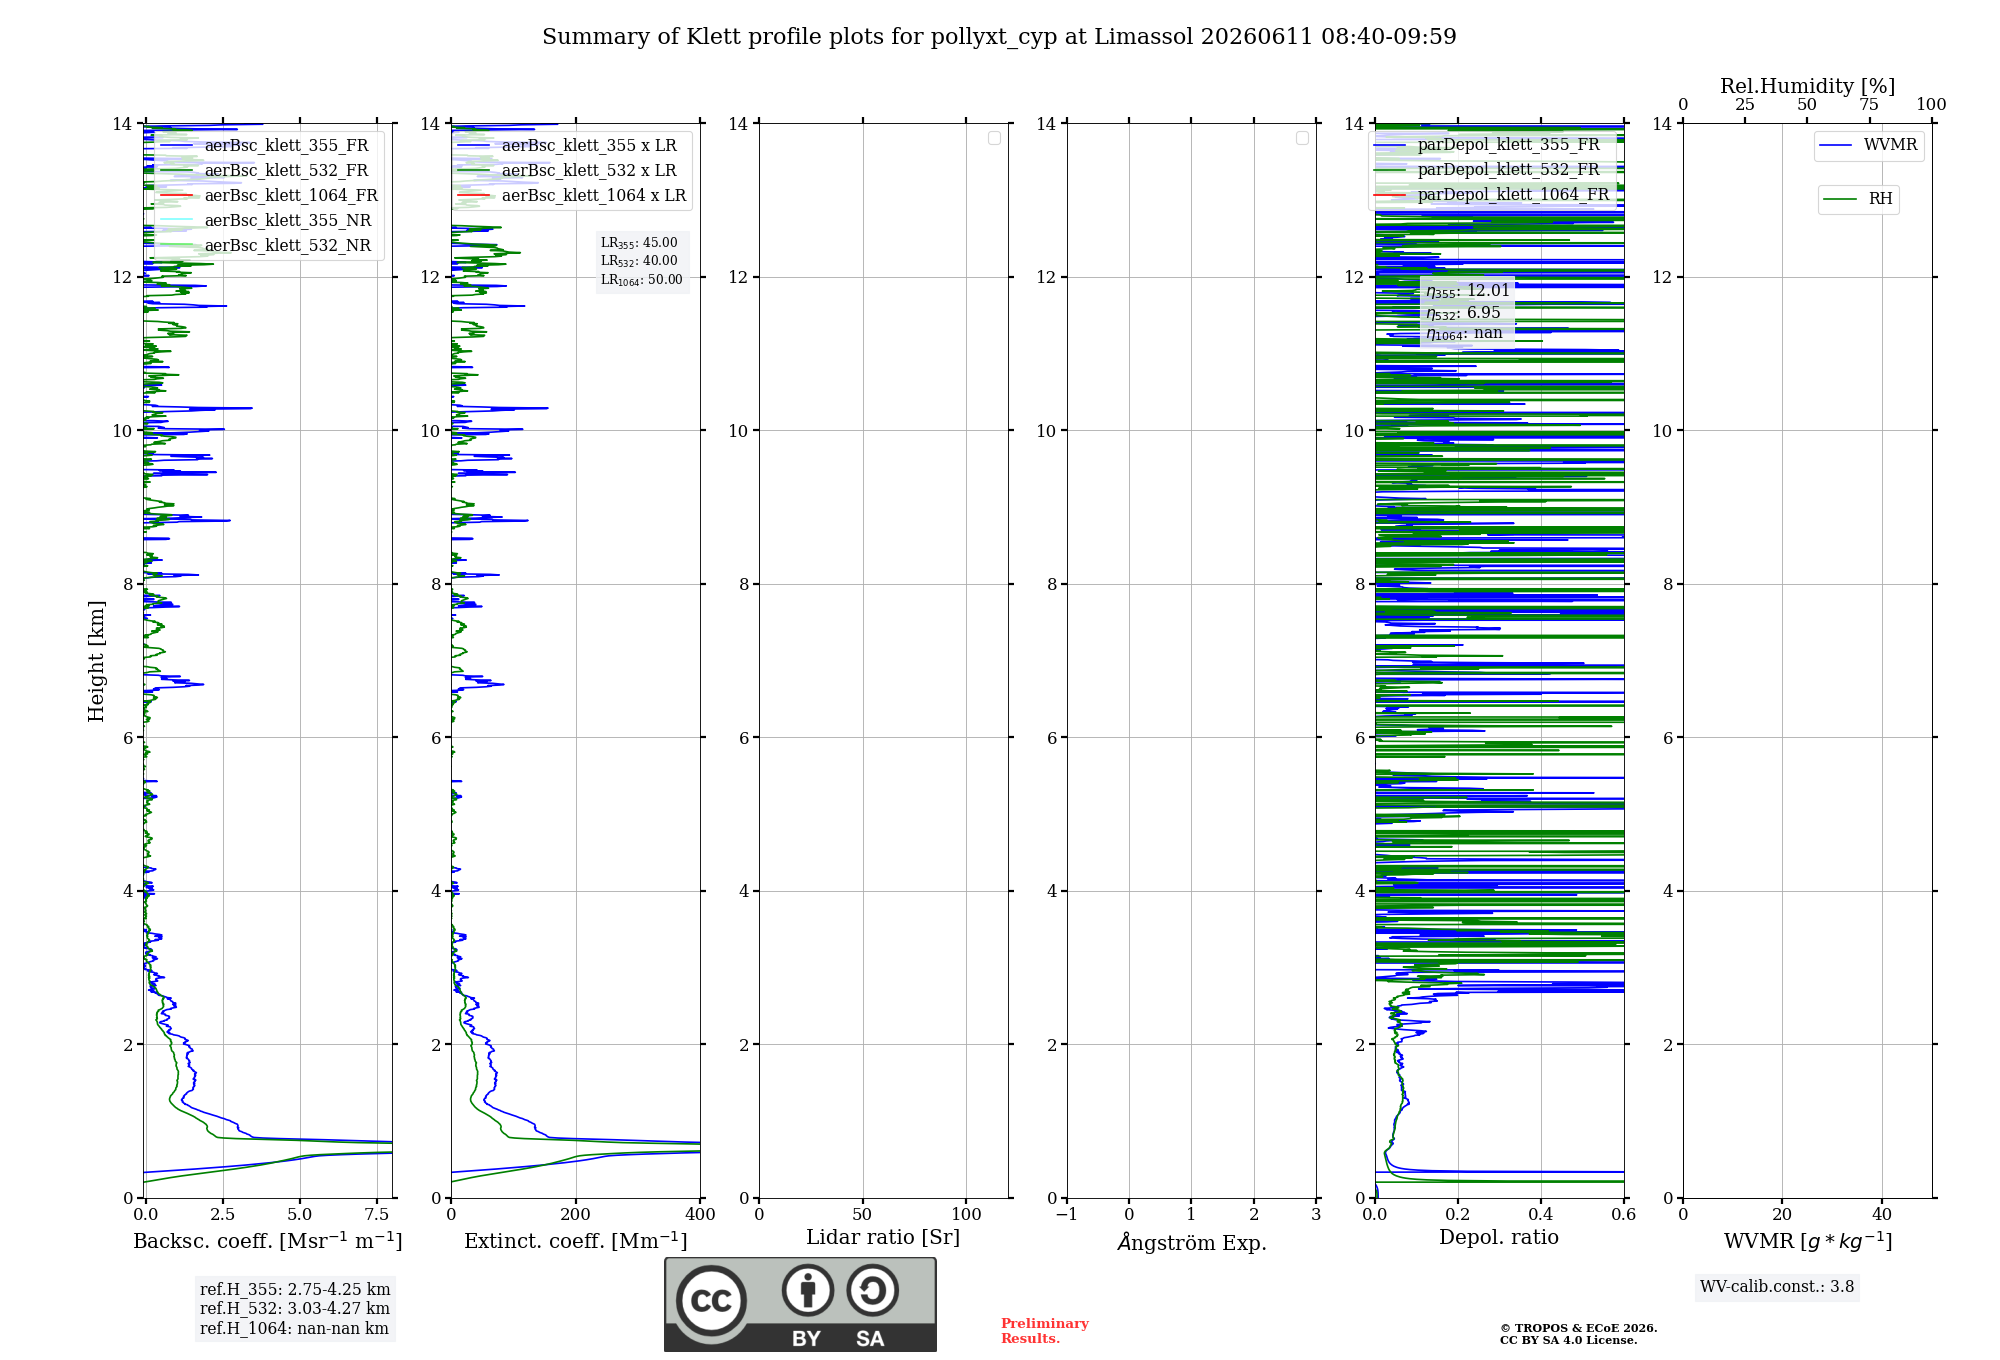2000x1360 pixels.
Task: Click the '© TROPOS & ECoE 2026.' copyright text
Action: tap(1579, 1328)
